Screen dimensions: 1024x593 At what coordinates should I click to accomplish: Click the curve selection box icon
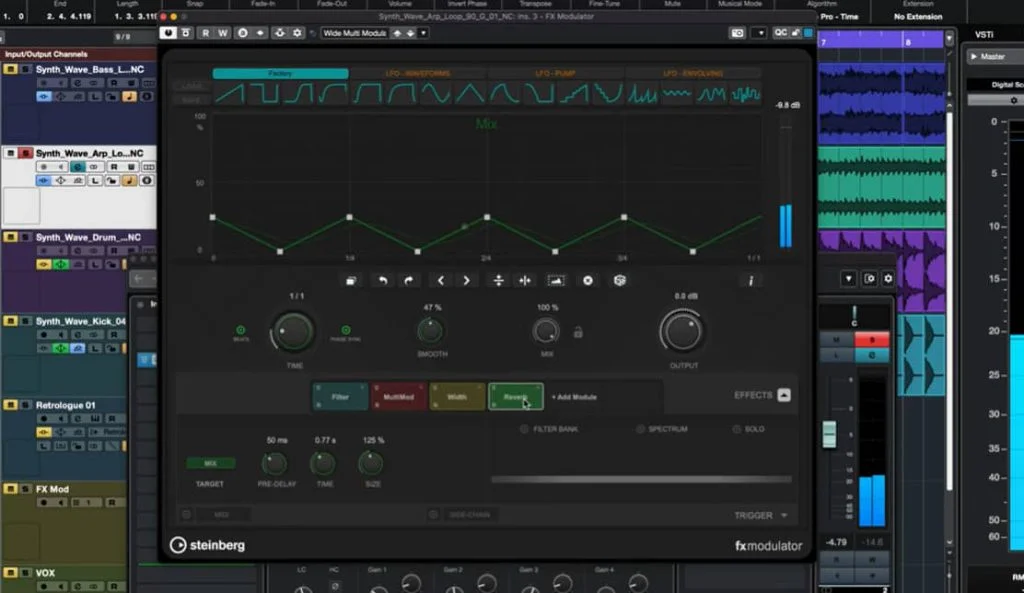point(556,281)
